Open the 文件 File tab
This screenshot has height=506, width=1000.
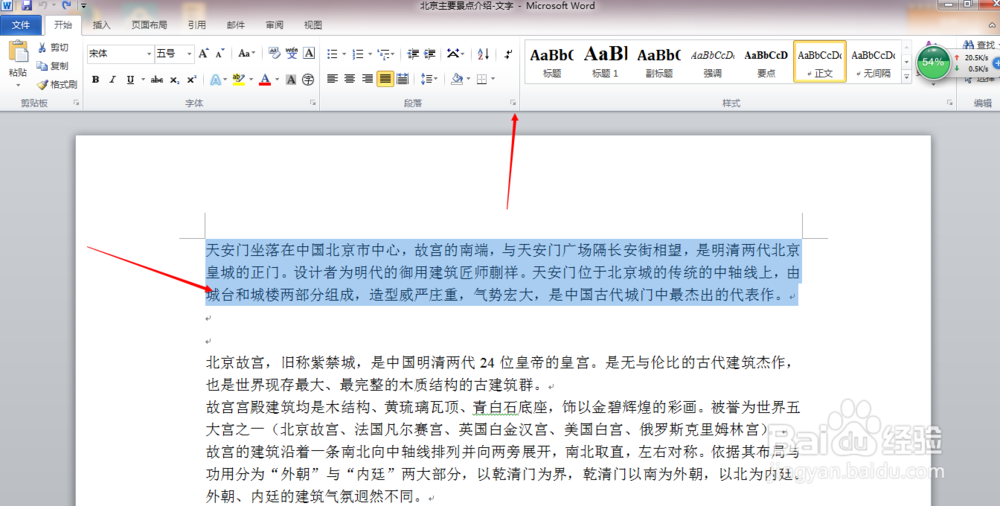click(21, 25)
